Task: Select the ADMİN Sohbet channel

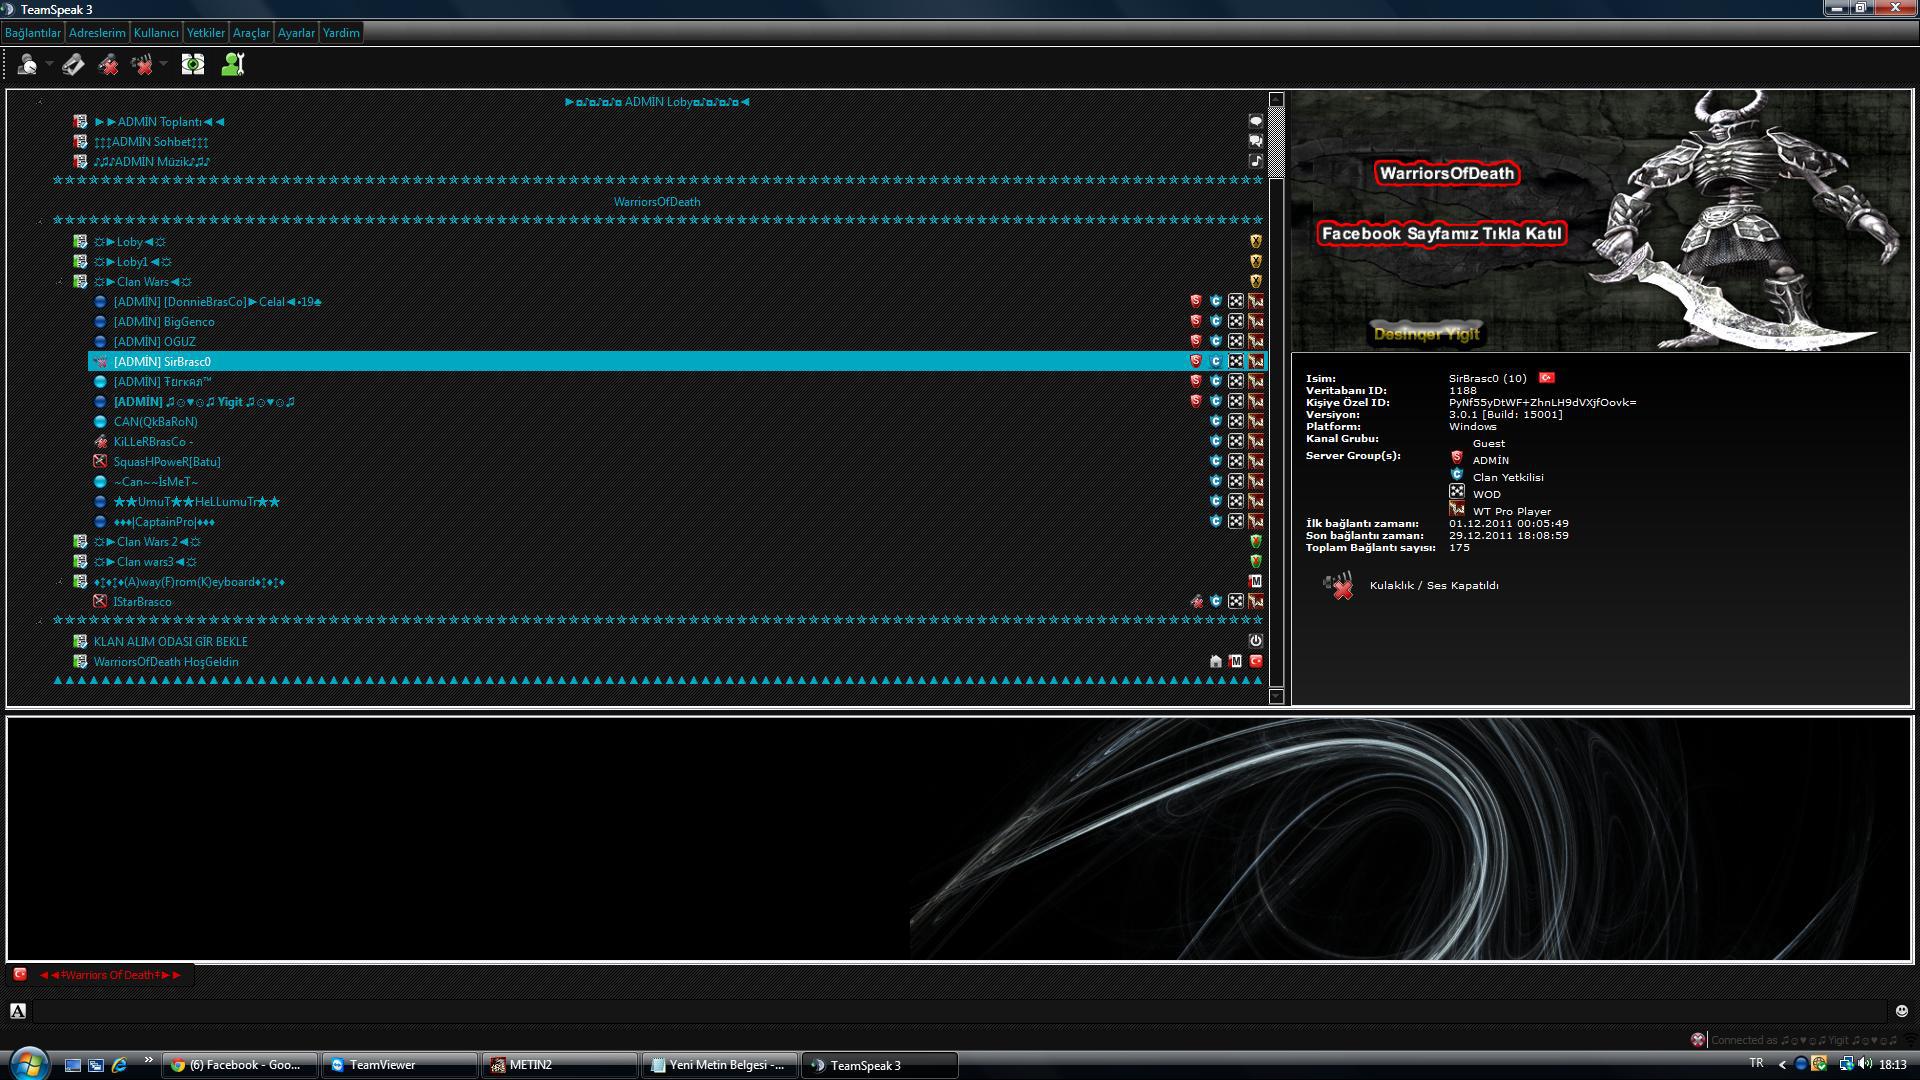Action: point(150,142)
